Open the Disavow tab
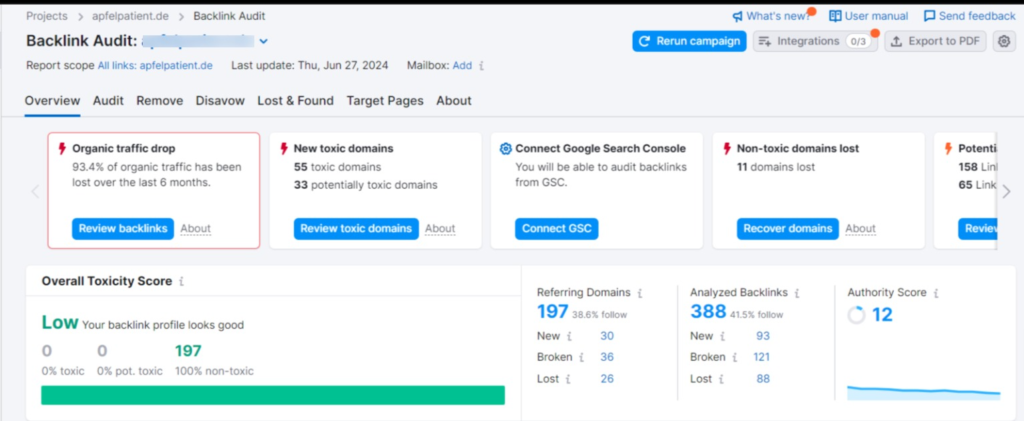The image size is (1024, 421). coord(220,101)
